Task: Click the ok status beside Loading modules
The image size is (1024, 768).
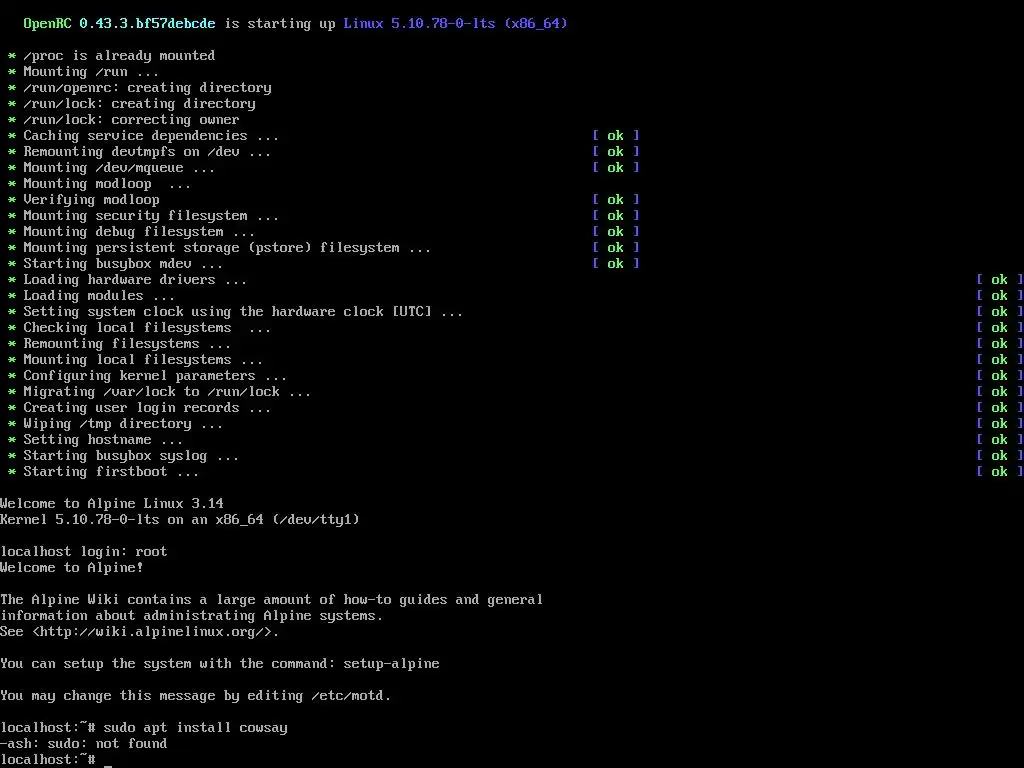Action: pyautogui.click(x=999, y=296)
